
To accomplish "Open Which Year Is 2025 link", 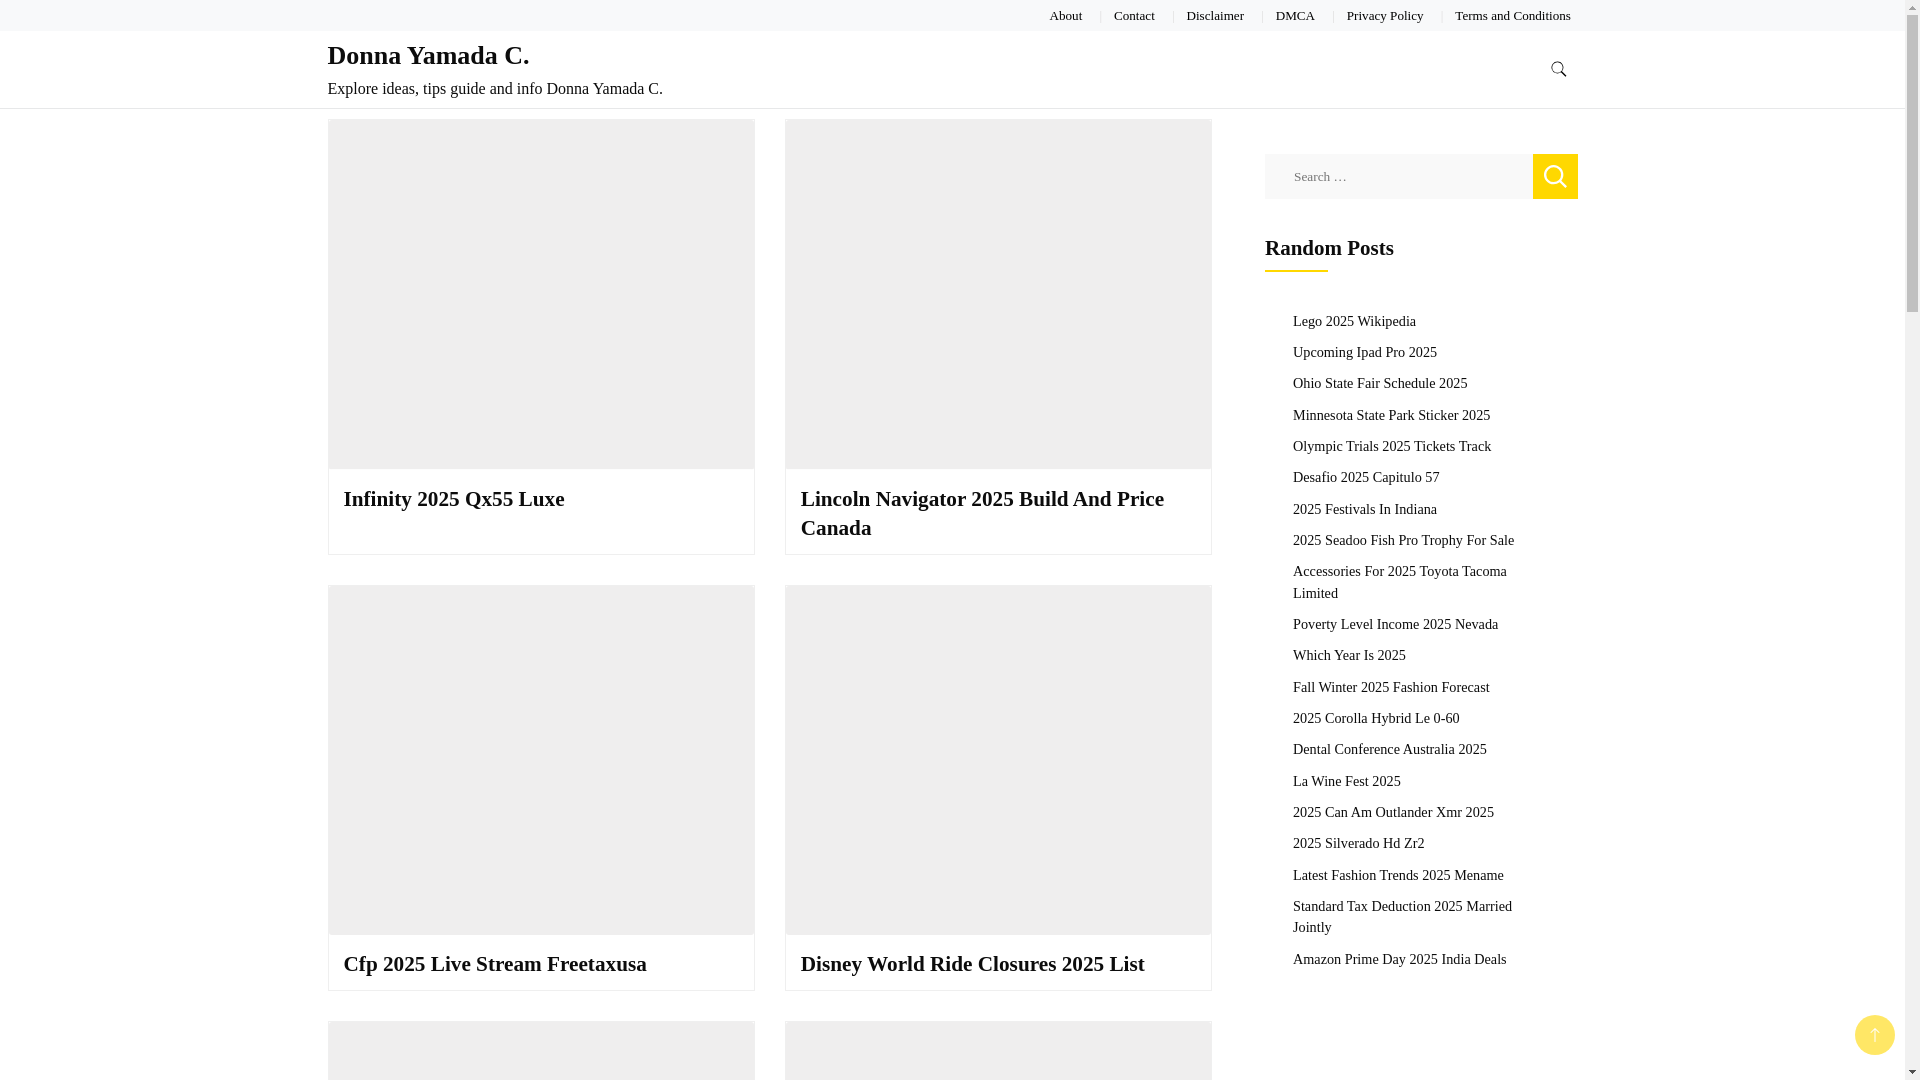I will 1349,655.
